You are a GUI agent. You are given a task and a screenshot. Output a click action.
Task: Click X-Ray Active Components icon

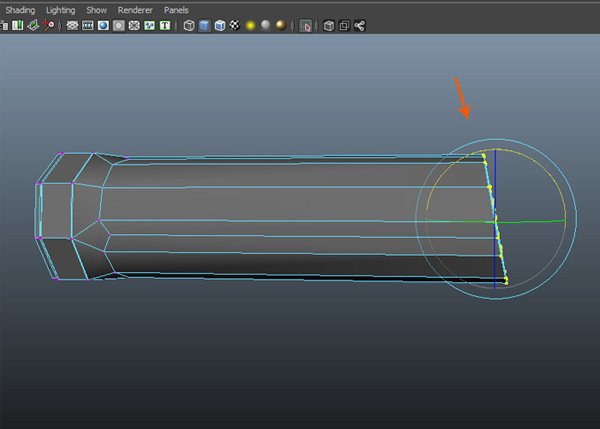[x=344, y=26]
